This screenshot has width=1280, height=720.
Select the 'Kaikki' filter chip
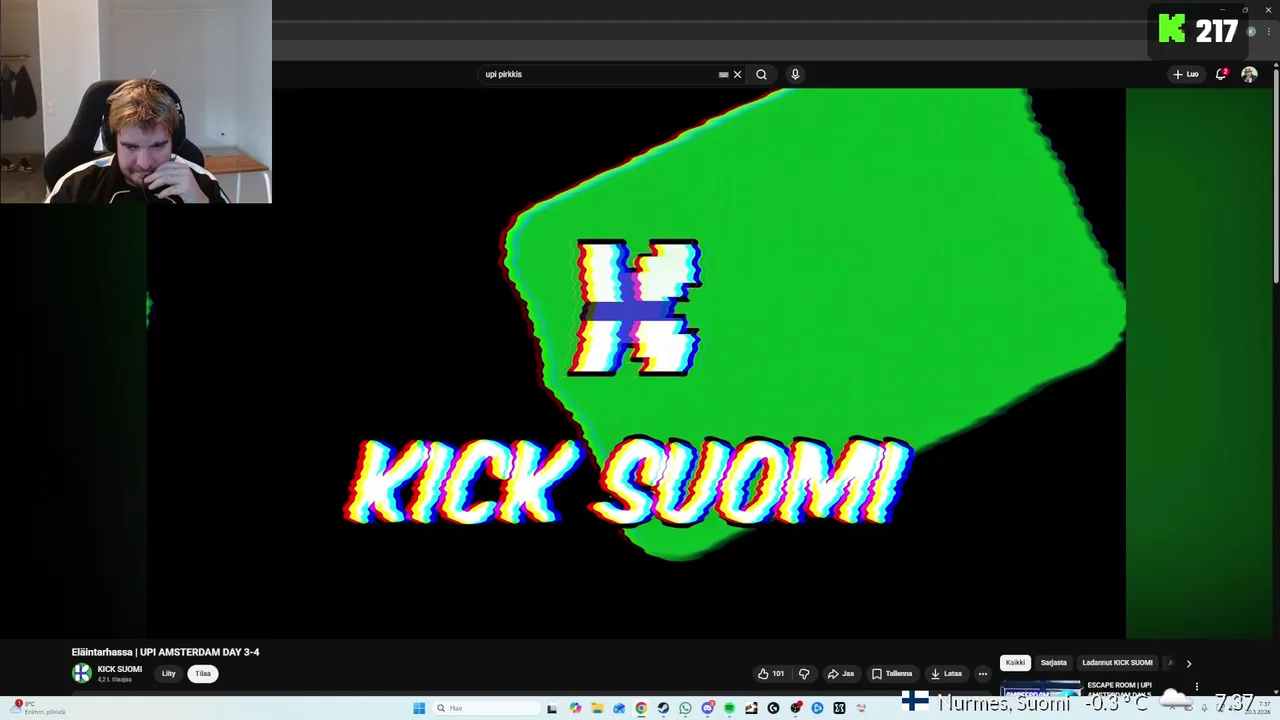pyautogui.click(x=1015, y=663)
